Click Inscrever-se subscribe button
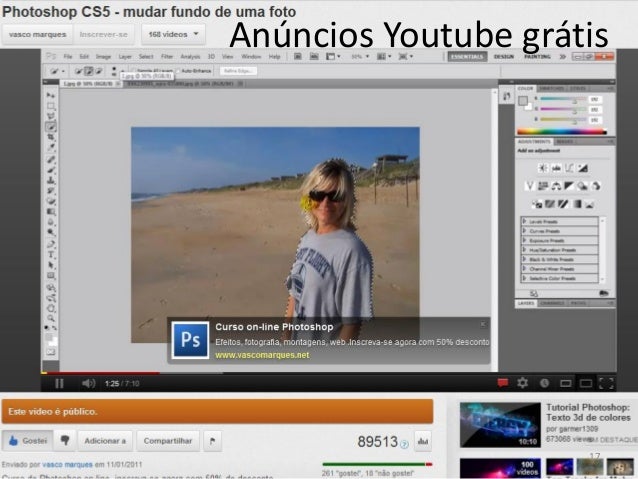Viewport: 638px width, 479px height. coord(104,34)
